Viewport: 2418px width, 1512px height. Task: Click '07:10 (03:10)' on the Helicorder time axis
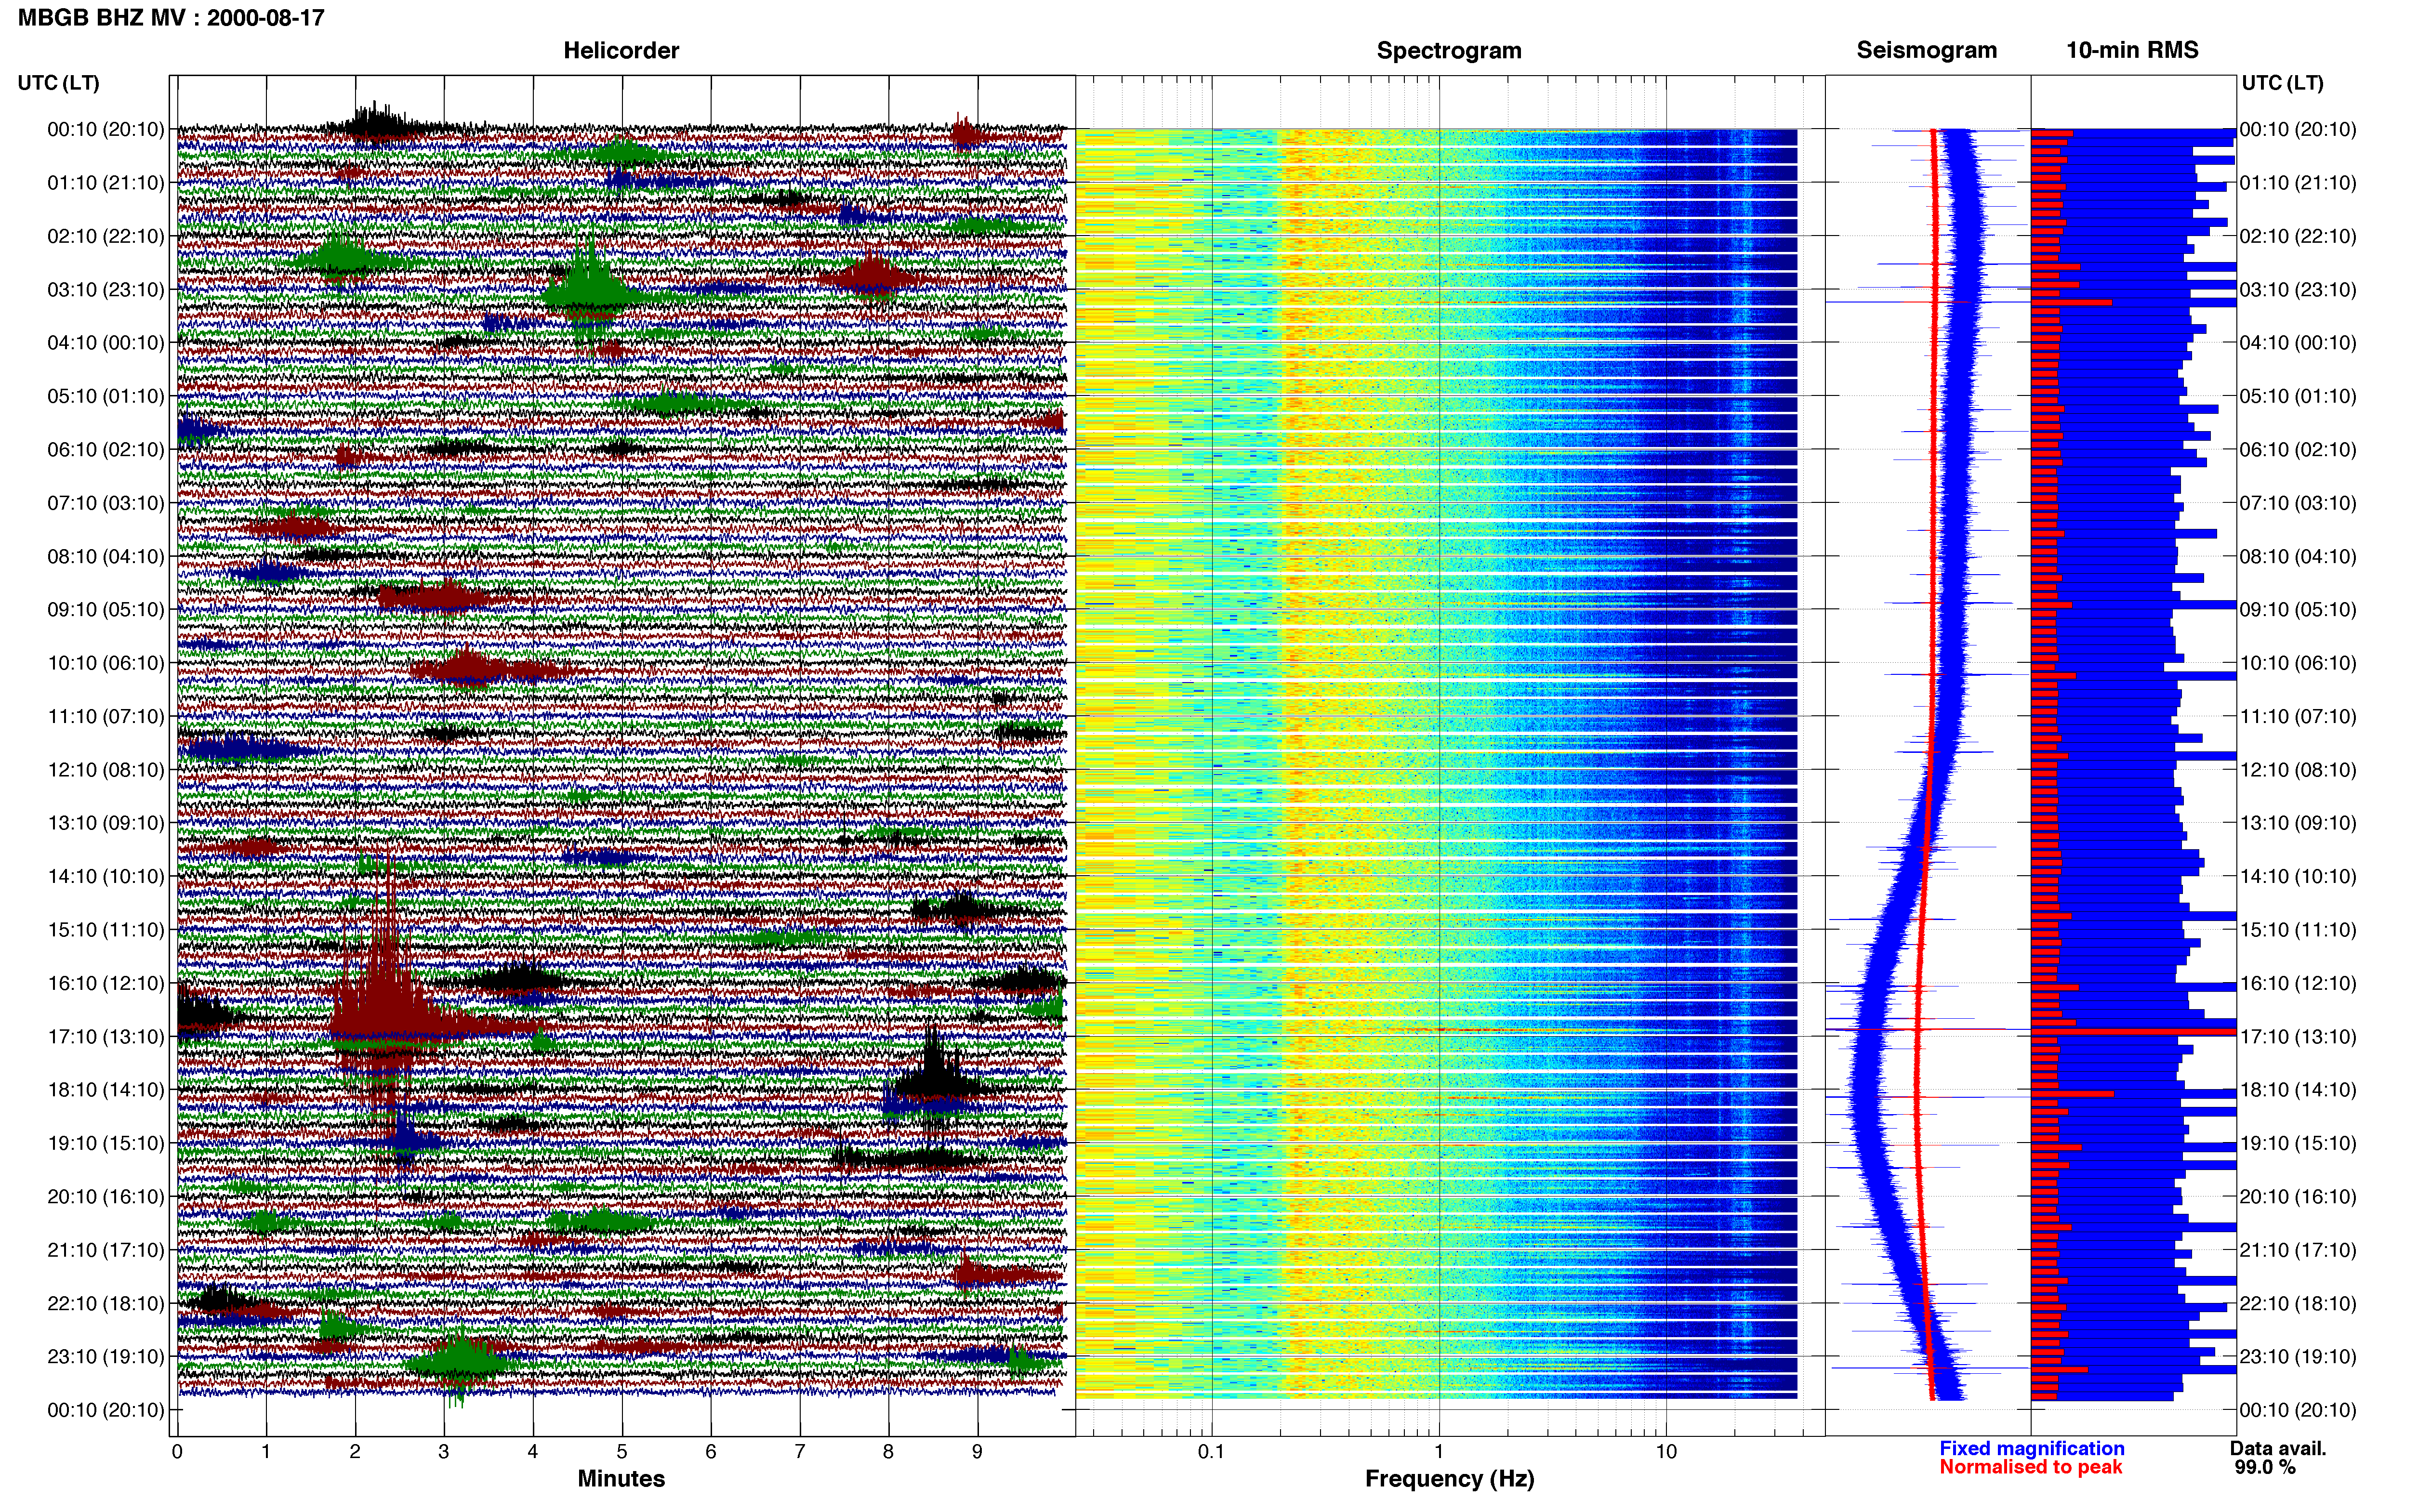pos(106,503)
